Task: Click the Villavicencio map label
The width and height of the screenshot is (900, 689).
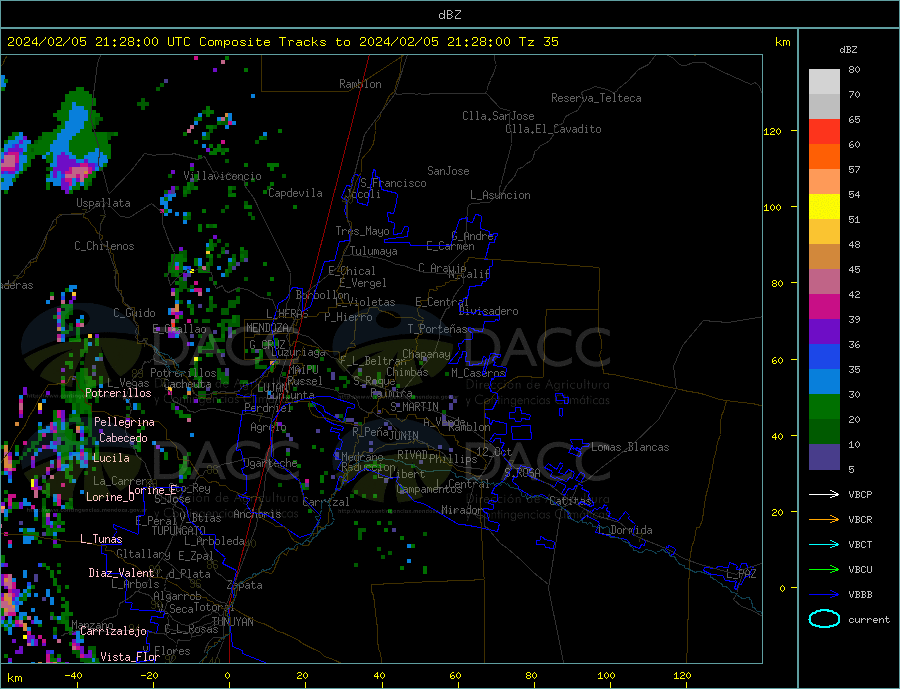Action: [x=222, y=176]
